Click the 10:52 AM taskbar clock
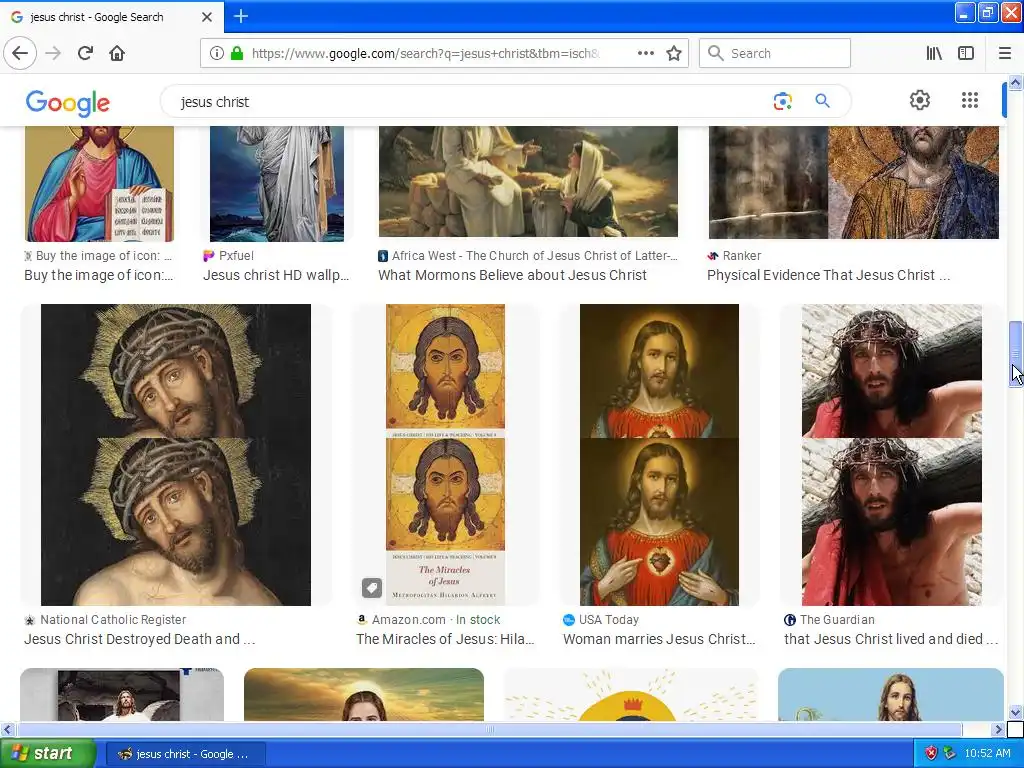 (x=987, y=754)
